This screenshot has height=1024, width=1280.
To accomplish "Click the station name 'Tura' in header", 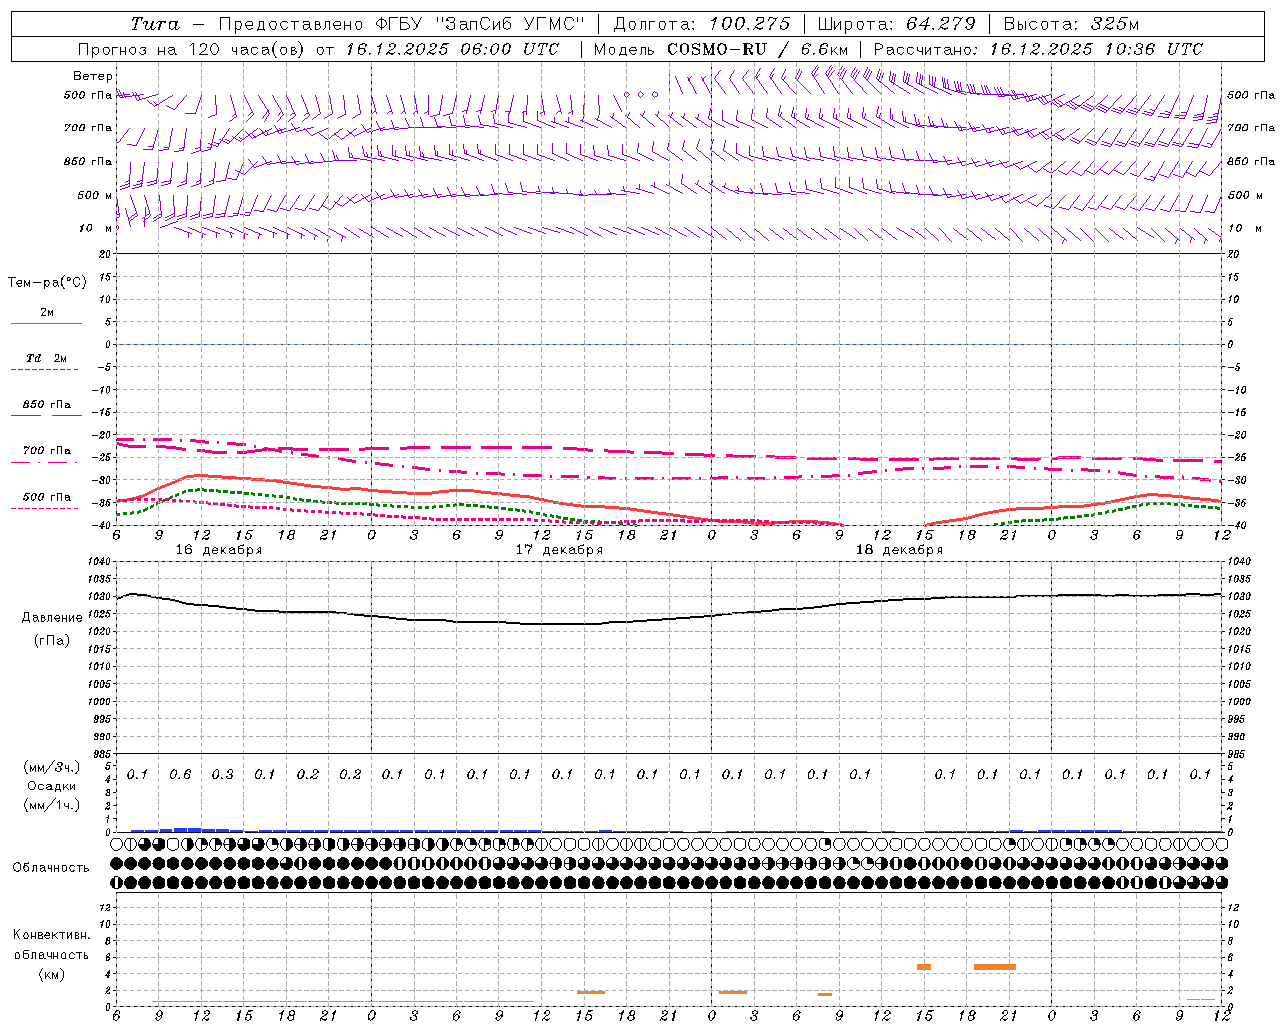I will pos(155,24).
